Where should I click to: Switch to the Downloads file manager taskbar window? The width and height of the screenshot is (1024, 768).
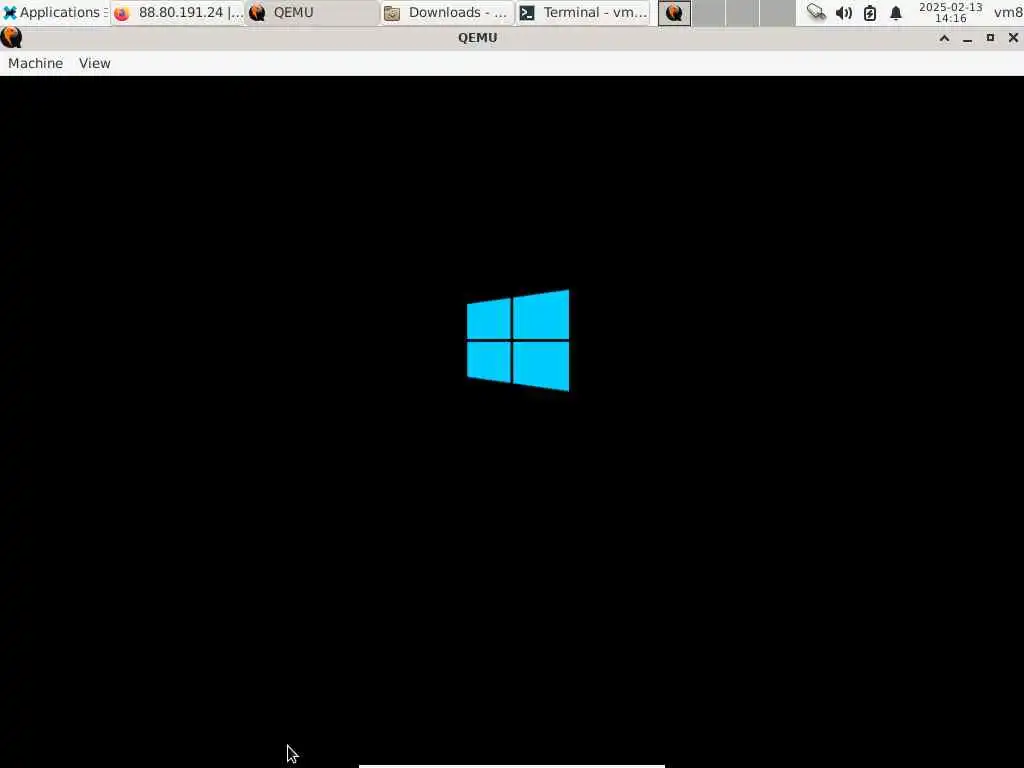click(447, 12)
